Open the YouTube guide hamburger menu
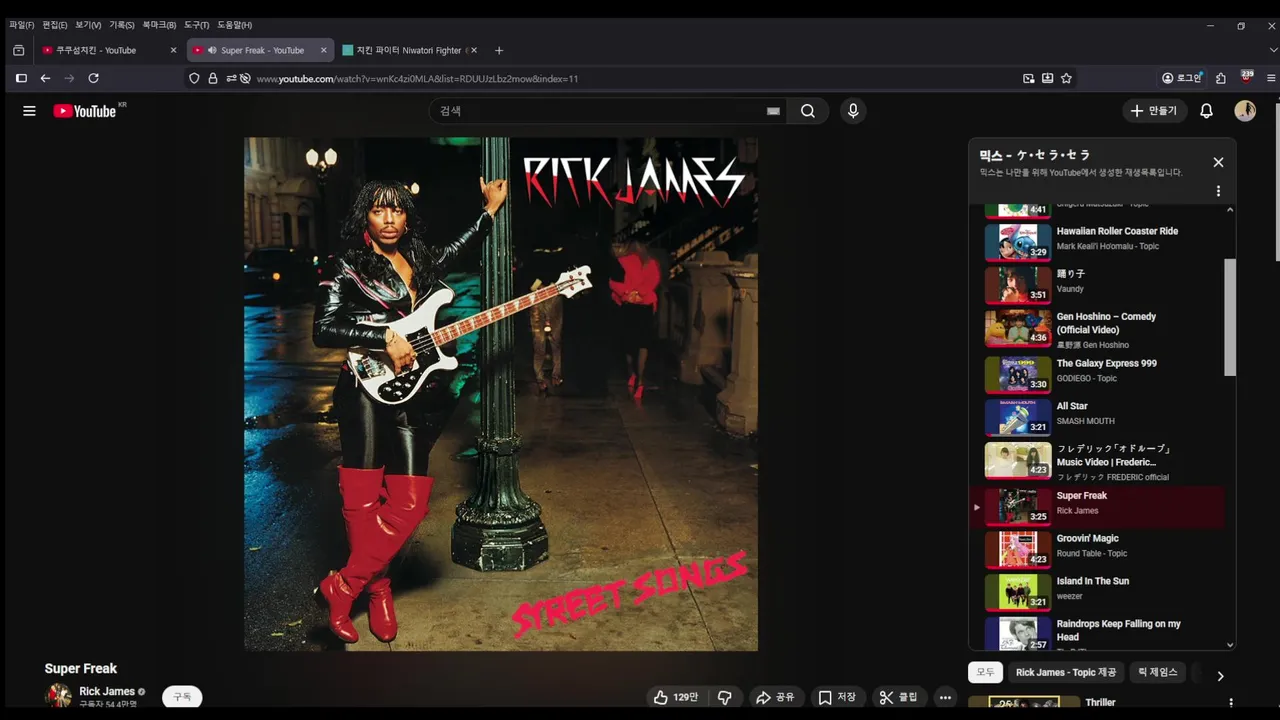Viewport: 1280px width, 720px height. tap(29, 111)
